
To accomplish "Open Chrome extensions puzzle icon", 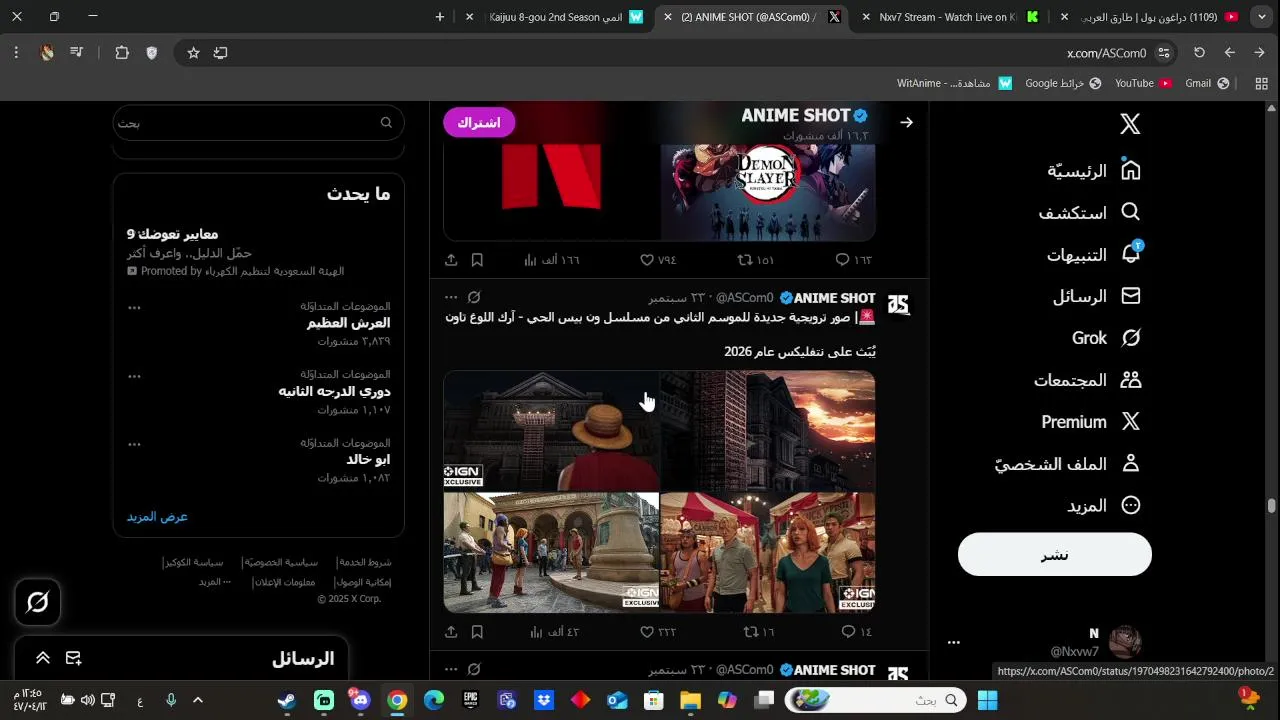I will coord(122,53).
